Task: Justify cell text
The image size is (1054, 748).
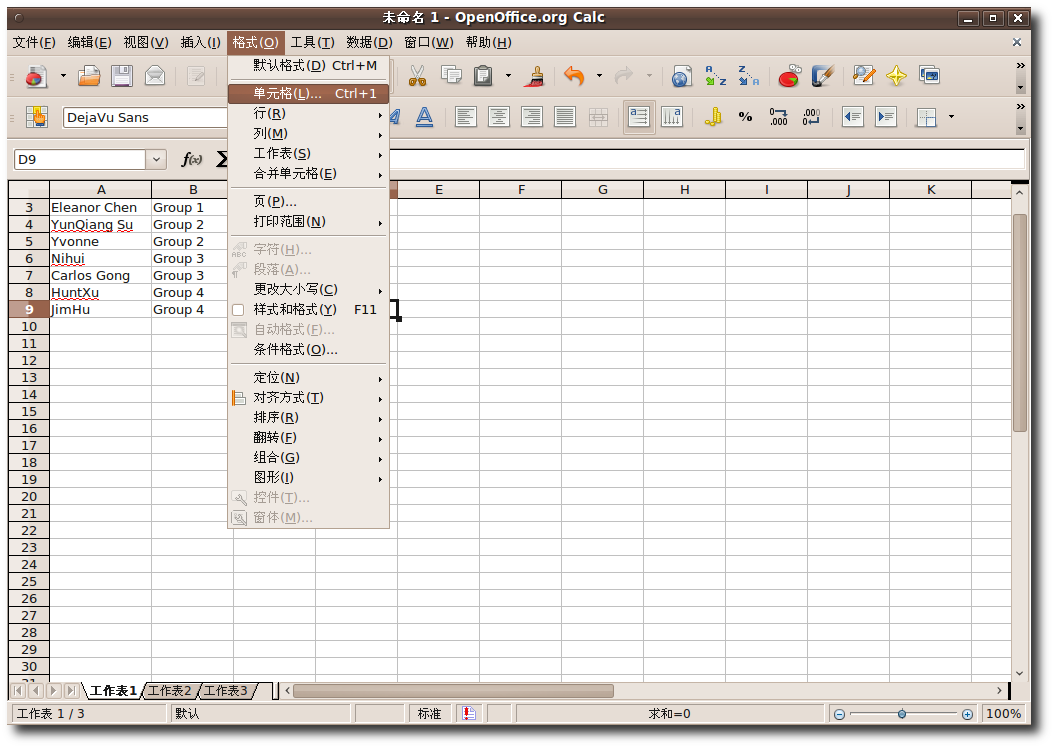Action: point(565,117)
